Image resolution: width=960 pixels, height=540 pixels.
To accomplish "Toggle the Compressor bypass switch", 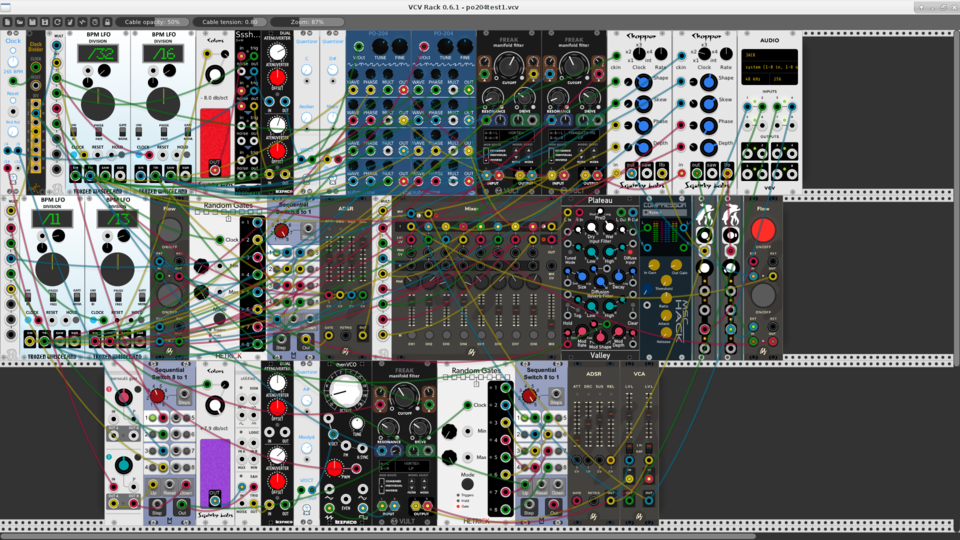I will [647, 212].
